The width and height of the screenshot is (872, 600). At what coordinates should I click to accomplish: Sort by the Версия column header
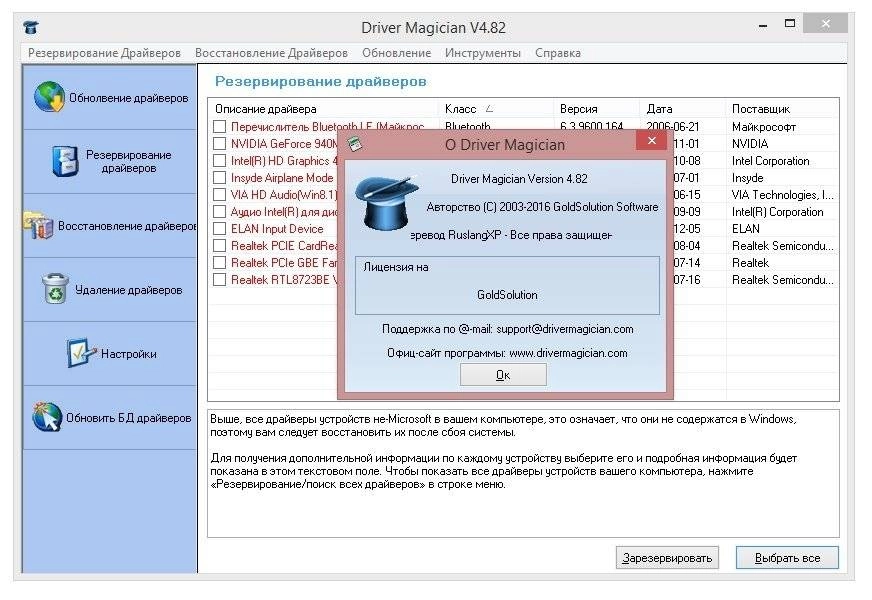pyautogui.click(x=597, y=108)
